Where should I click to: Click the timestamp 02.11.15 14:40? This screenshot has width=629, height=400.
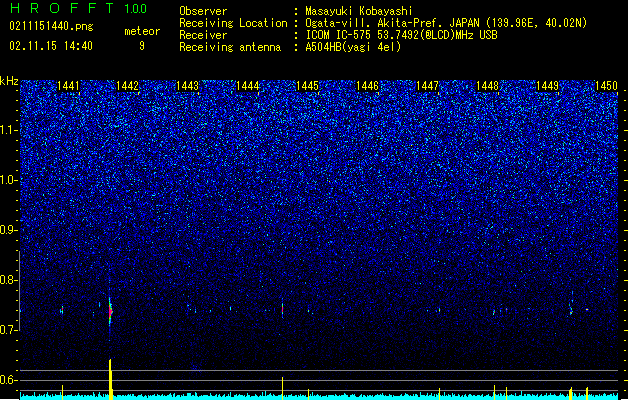point(51,46)
